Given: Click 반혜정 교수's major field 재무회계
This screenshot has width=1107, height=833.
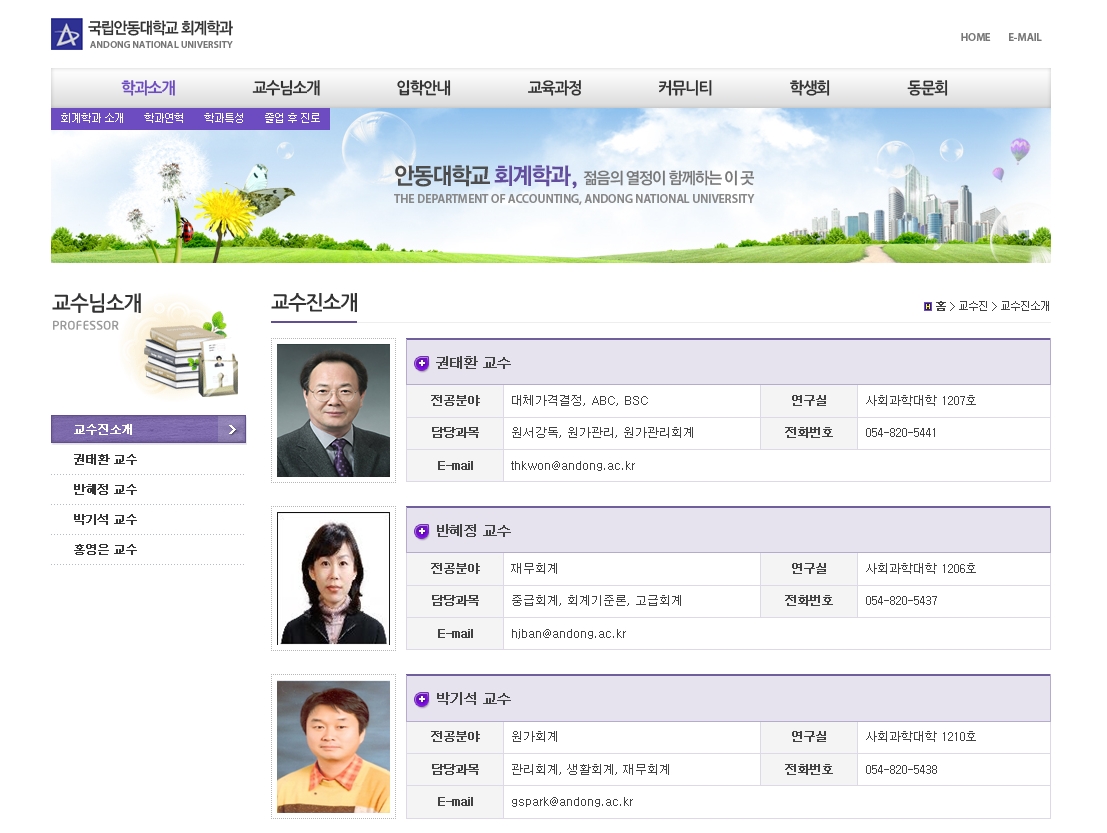Looking at the screenshot, I should pos(534,569).
